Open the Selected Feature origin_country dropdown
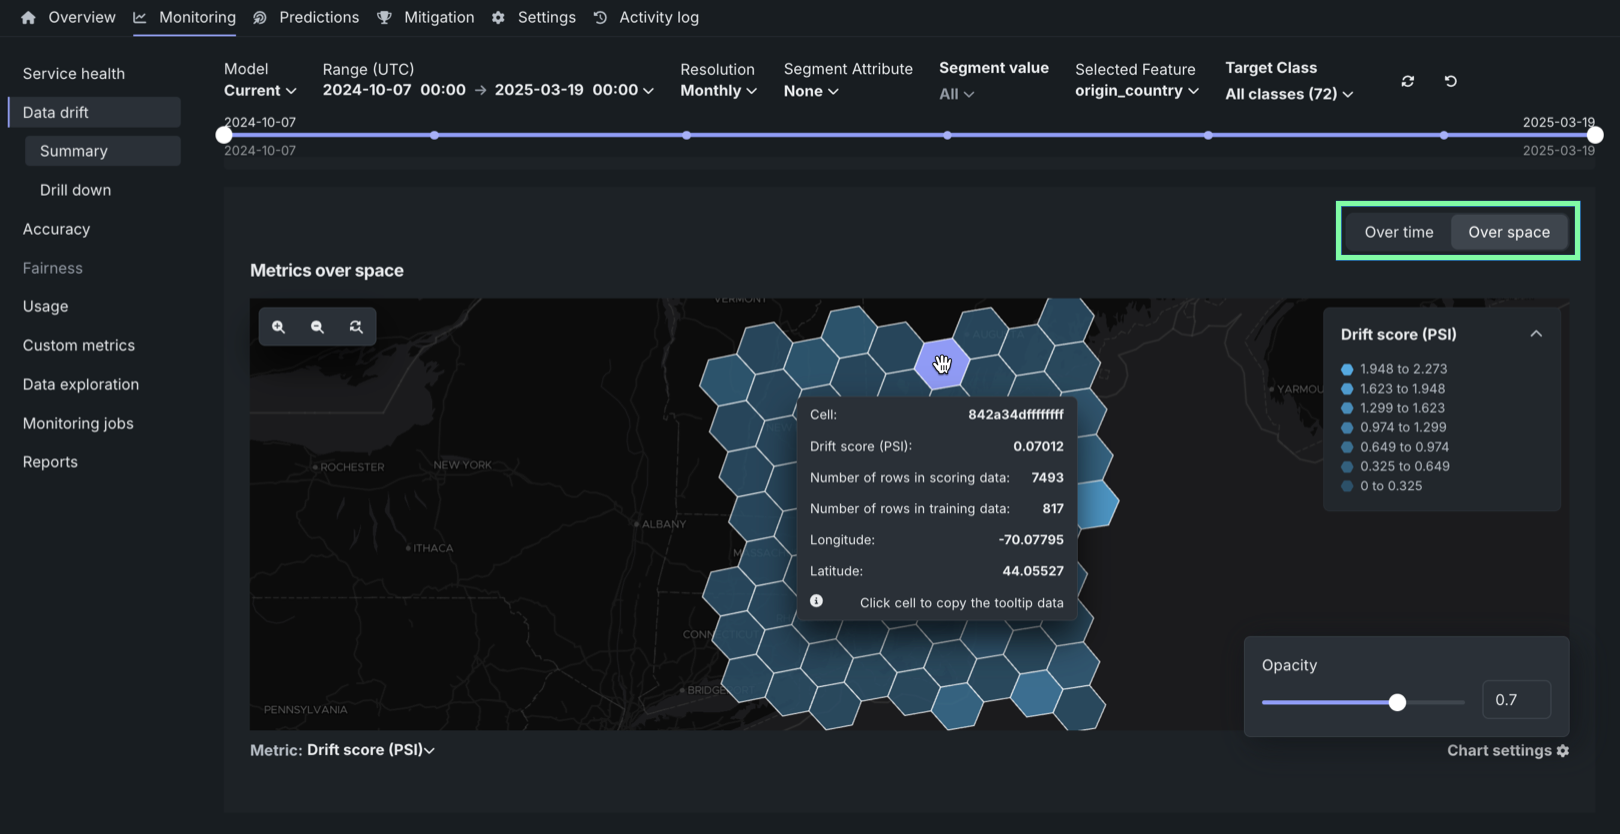1620x834 pixels. click(1136, 91)
